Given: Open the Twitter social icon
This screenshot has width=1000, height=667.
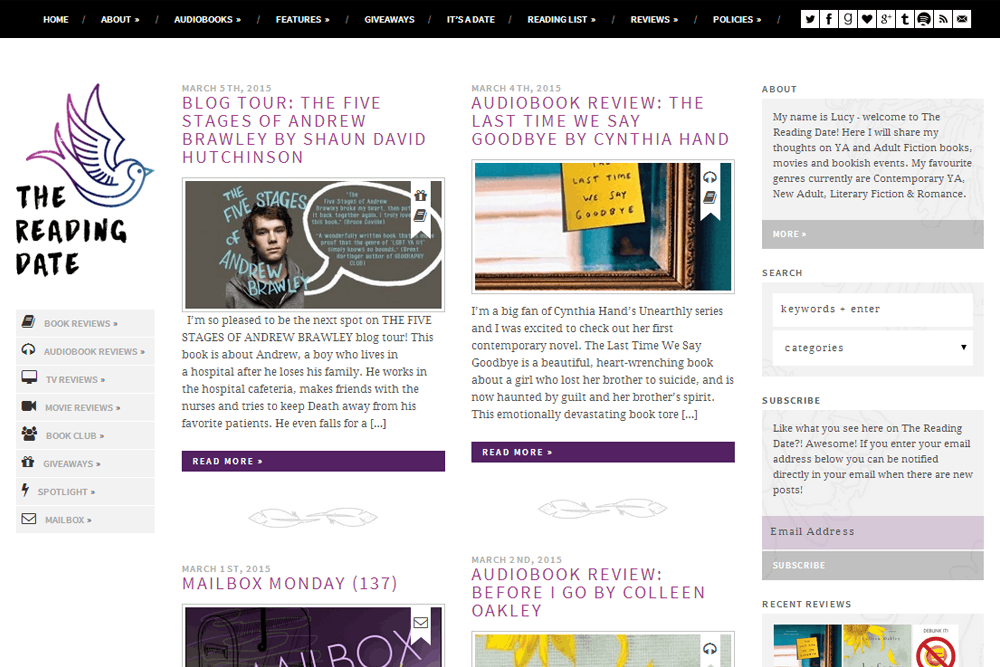Looking at the screenshot, I should pyautogui.click(x=810, y=19).
